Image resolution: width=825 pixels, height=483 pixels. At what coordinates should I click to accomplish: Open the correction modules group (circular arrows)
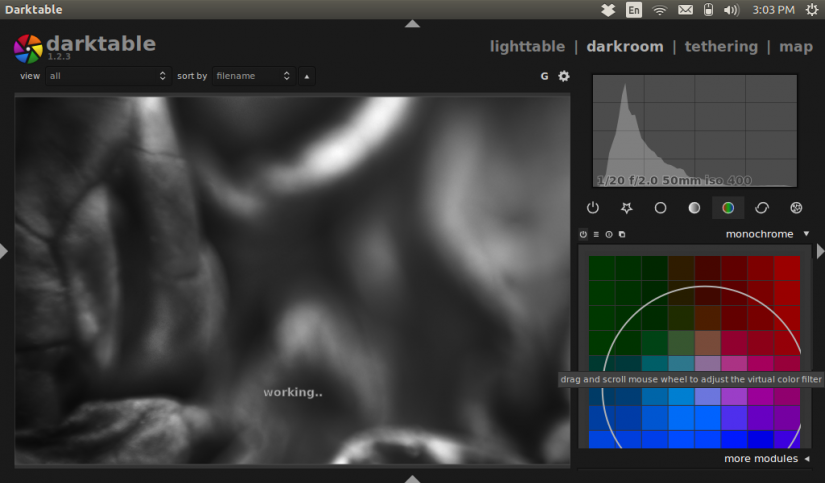pos(762,208)
